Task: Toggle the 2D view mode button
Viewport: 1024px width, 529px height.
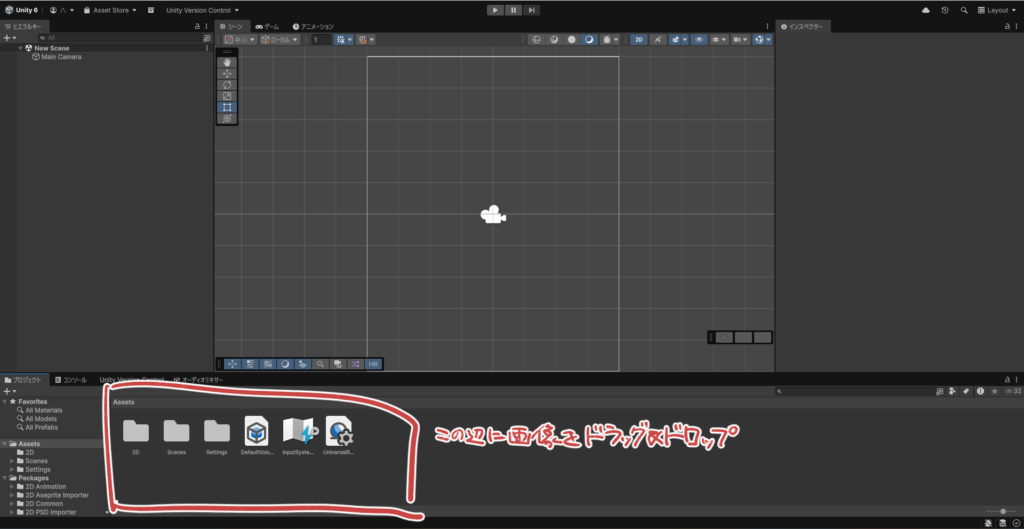Action: [x=638, y=40]
